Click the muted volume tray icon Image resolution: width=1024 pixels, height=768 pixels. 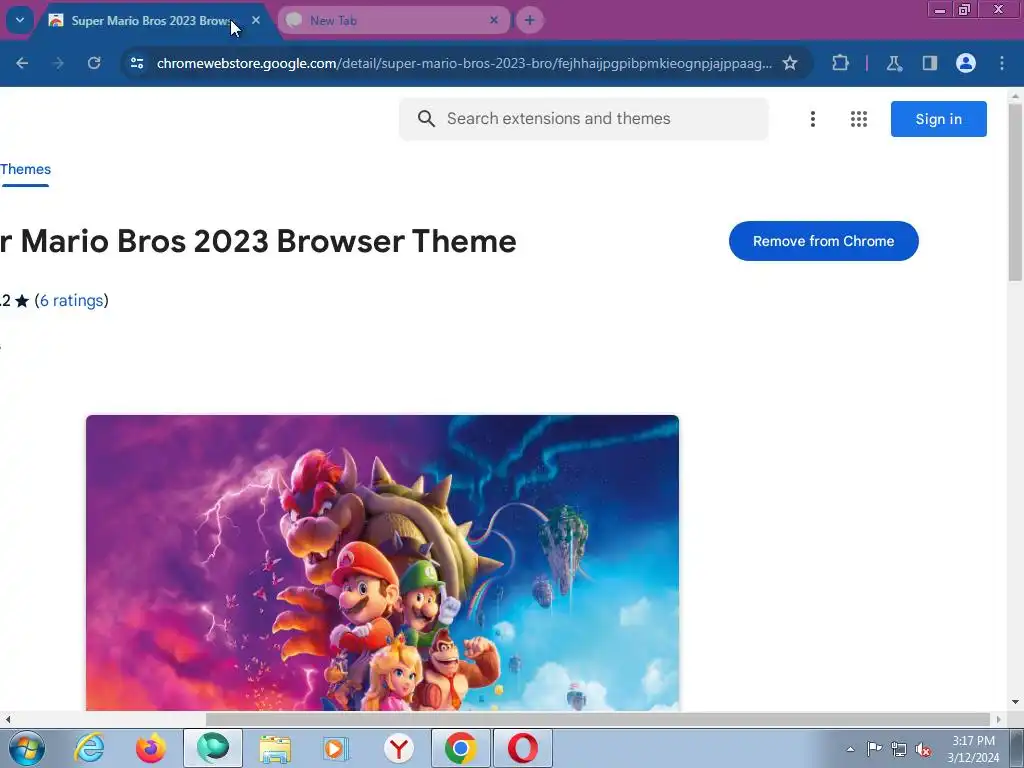[923, 750]
